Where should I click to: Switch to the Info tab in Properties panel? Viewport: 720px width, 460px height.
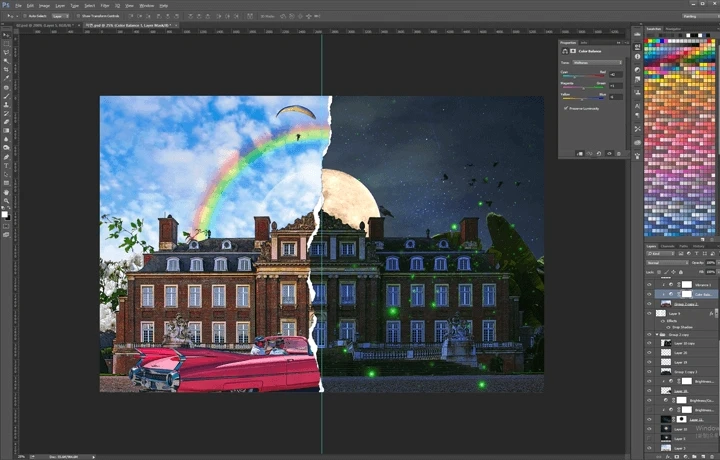pos(584,43)
